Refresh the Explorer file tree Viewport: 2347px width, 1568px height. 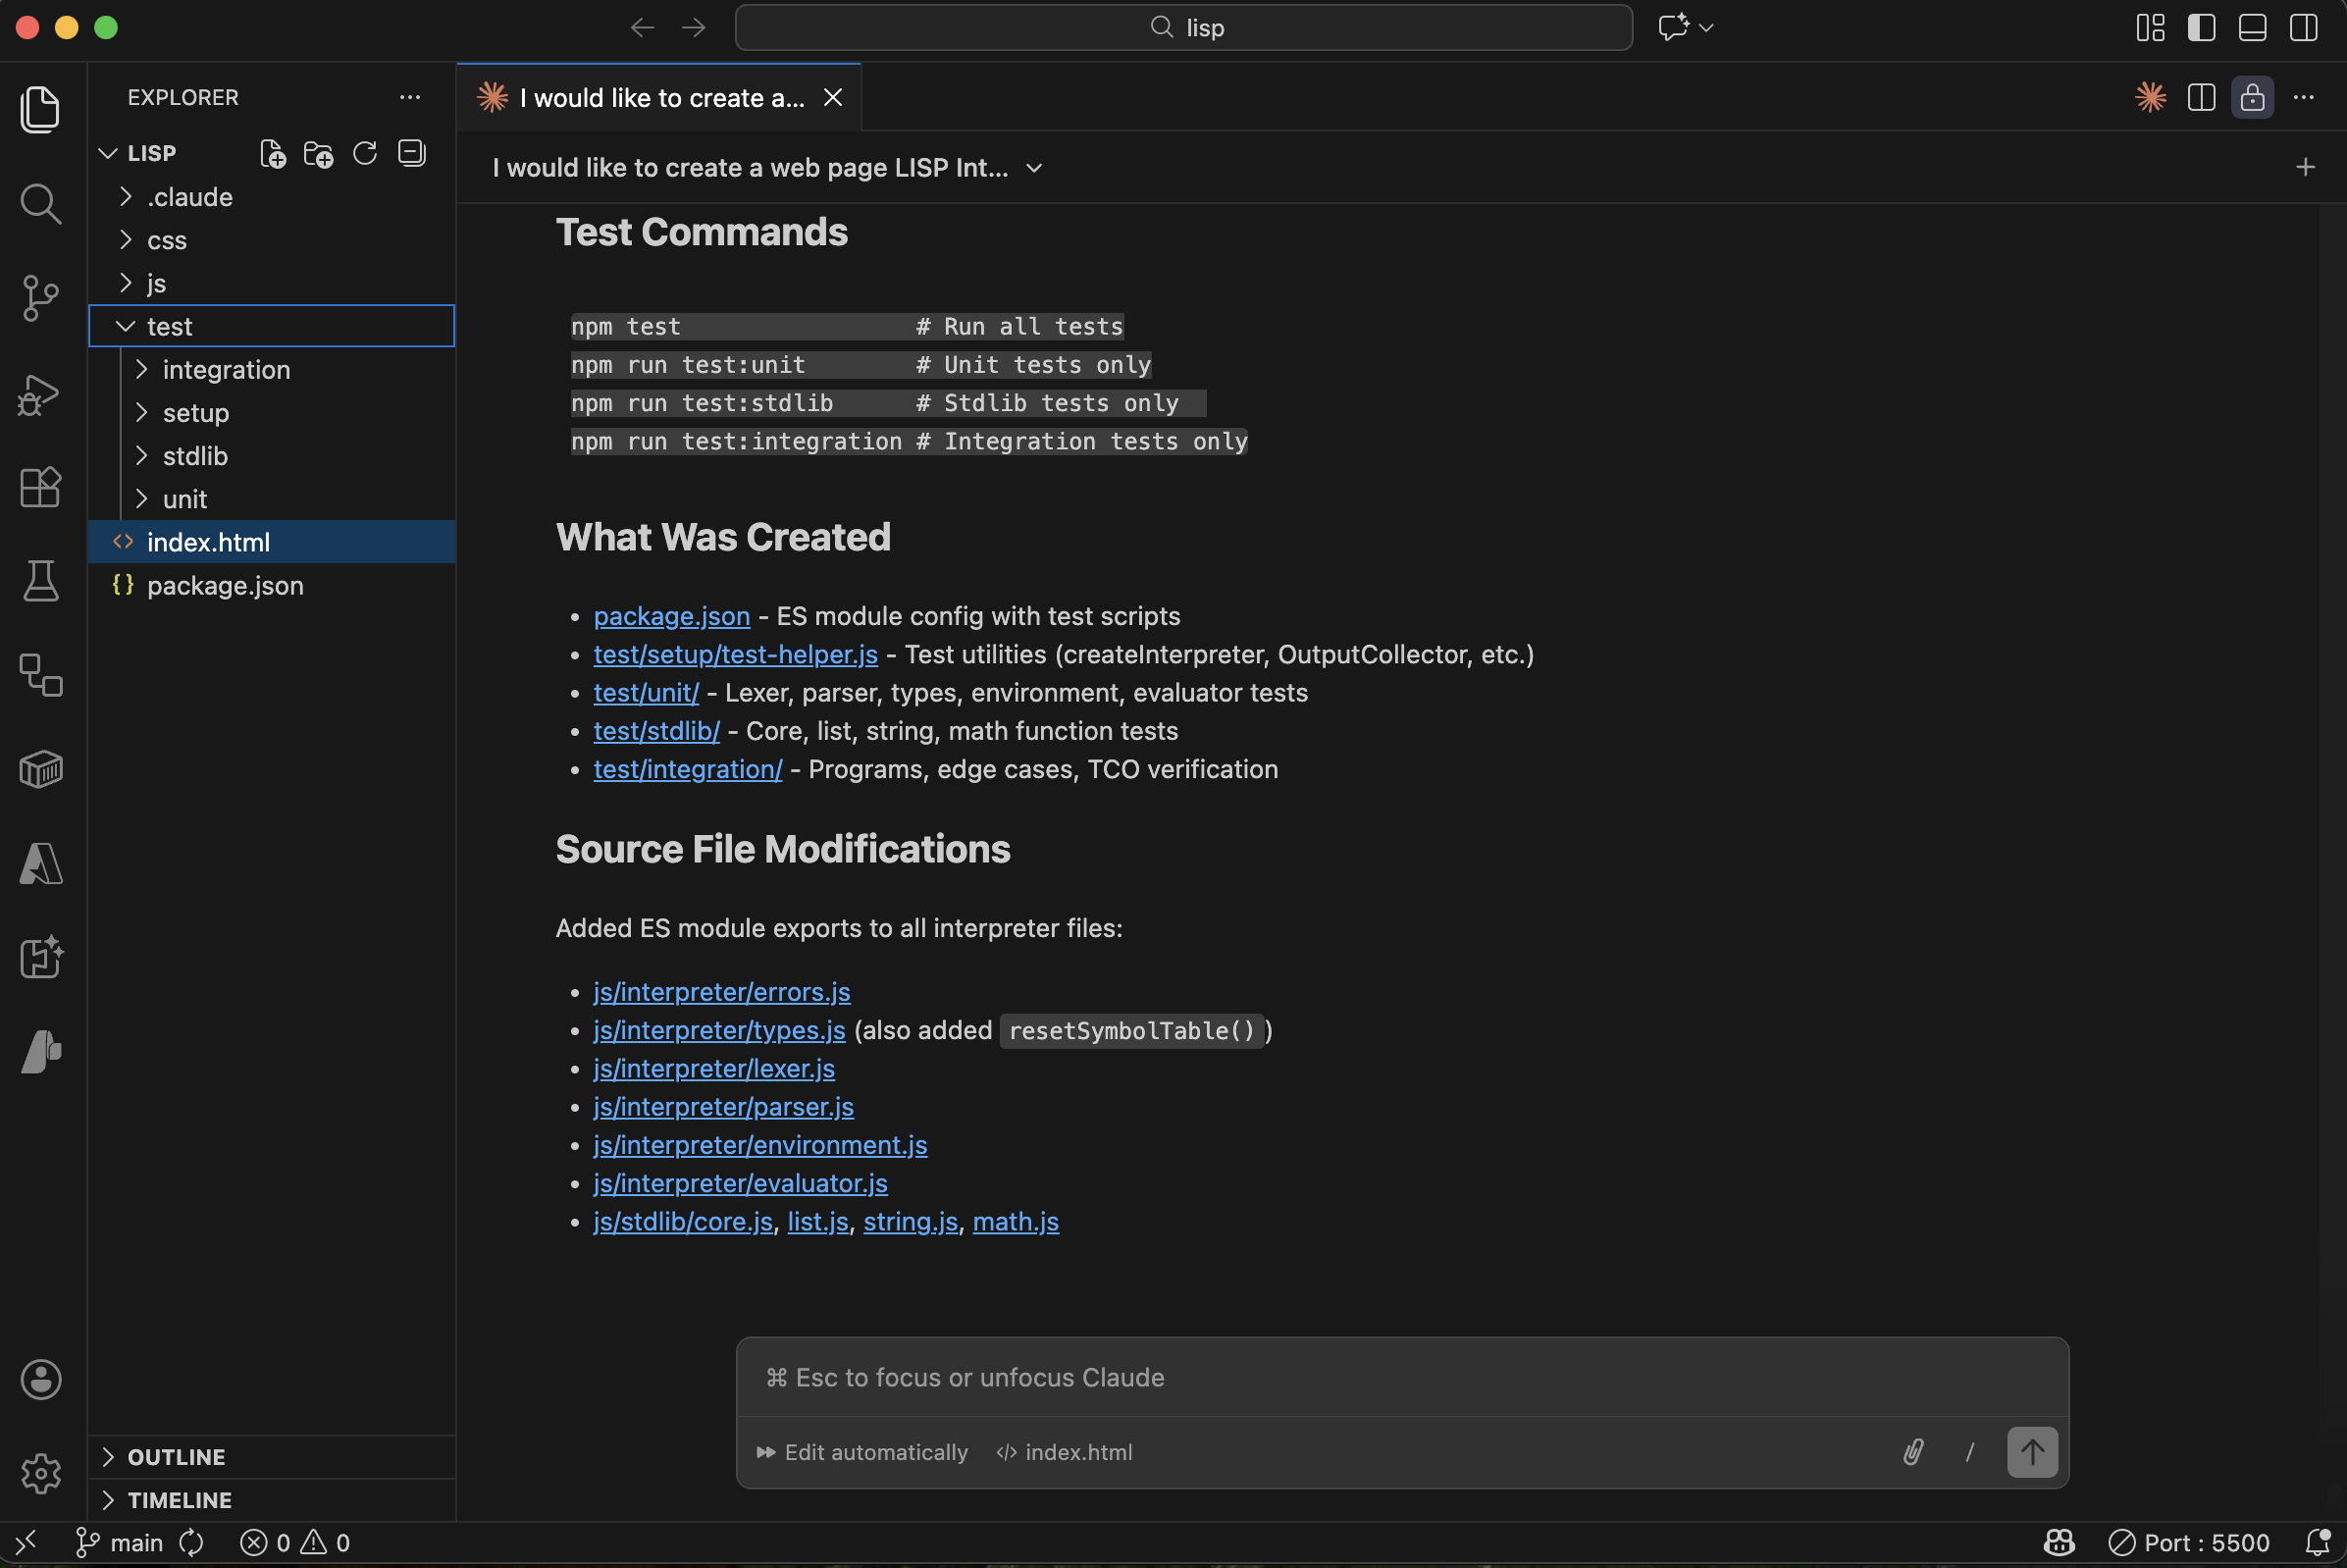coord(364,153)
